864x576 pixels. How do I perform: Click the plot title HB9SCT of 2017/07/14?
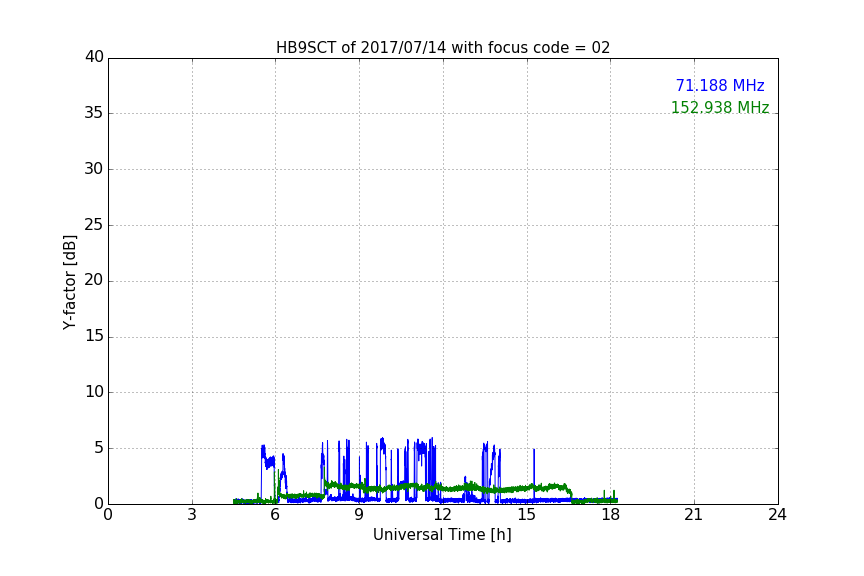pos(443,48)
